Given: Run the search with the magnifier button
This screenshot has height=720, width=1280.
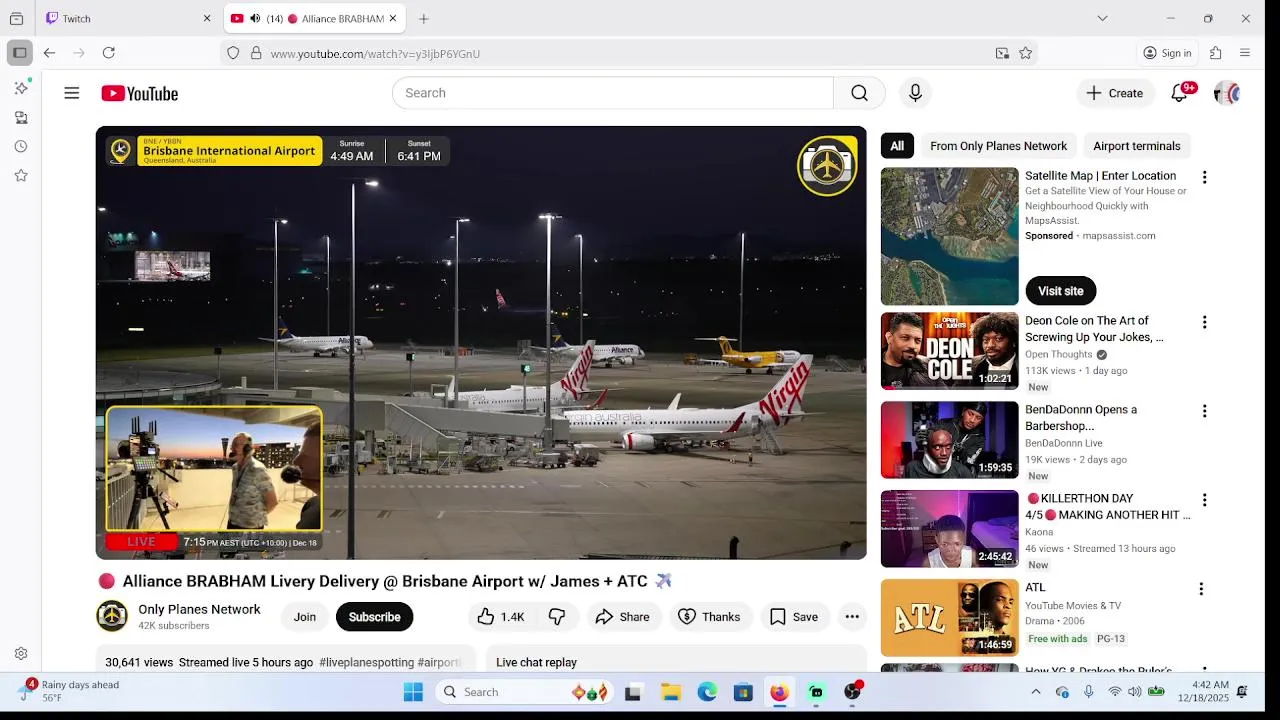Looking at the screenshot, I should [x=859, y=93].
